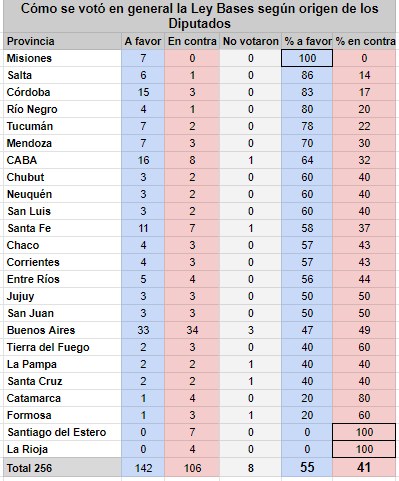Screen dimensions: 399x481
Task: Select the En contra column header
Action: [x=192, y=41]
